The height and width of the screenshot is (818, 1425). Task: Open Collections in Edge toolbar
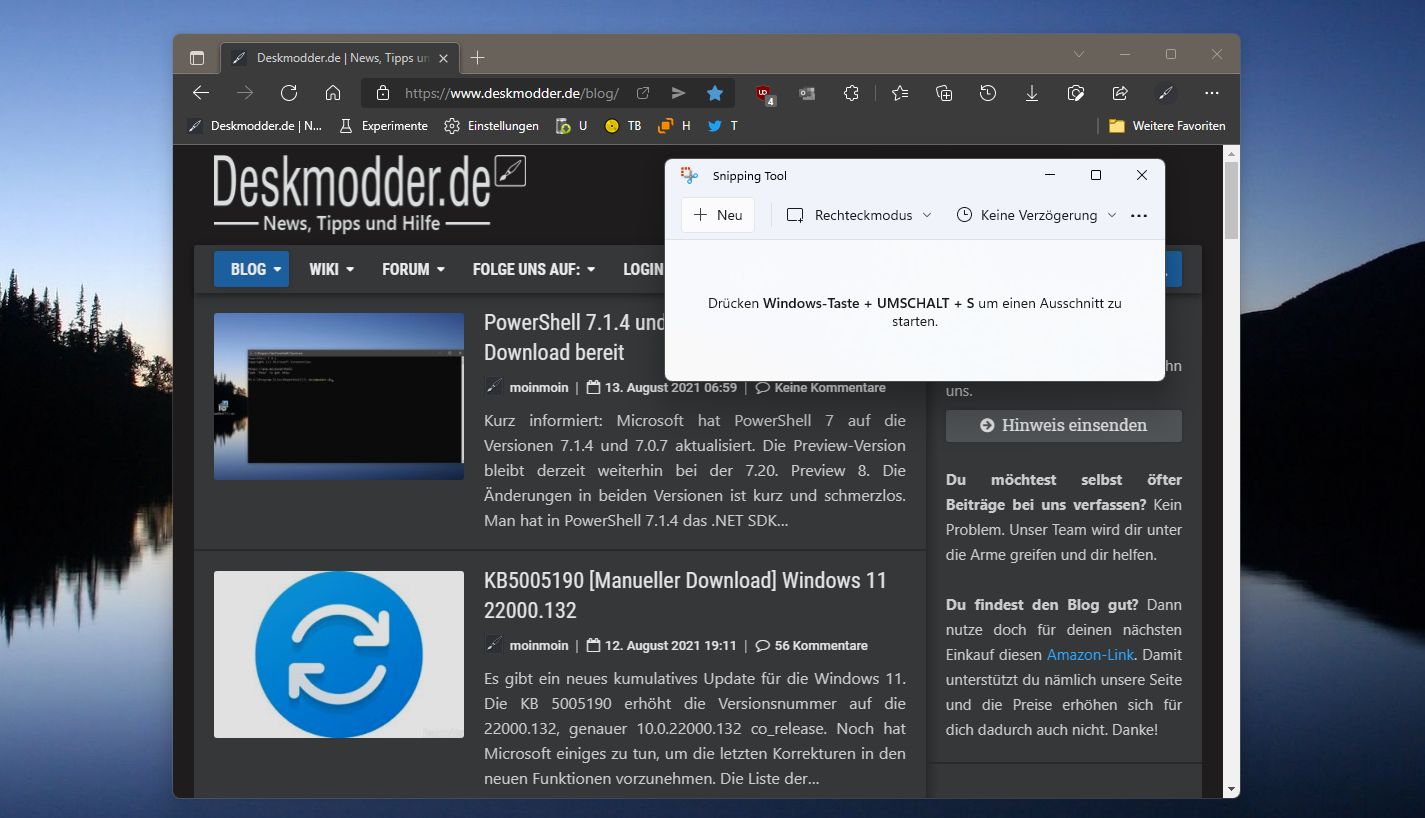coord(944,93)
